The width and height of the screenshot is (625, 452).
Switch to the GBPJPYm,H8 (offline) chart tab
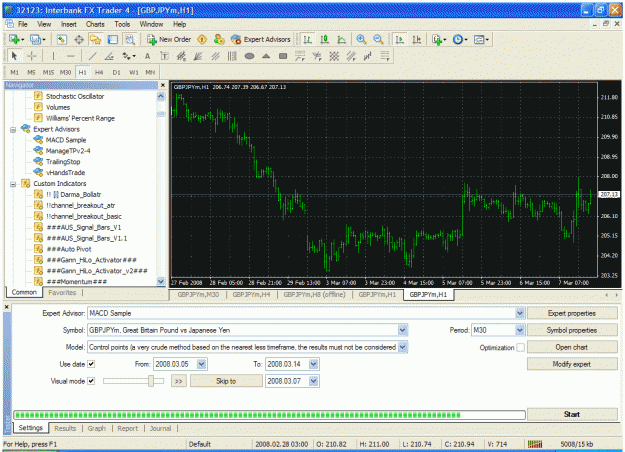point(314,295)
